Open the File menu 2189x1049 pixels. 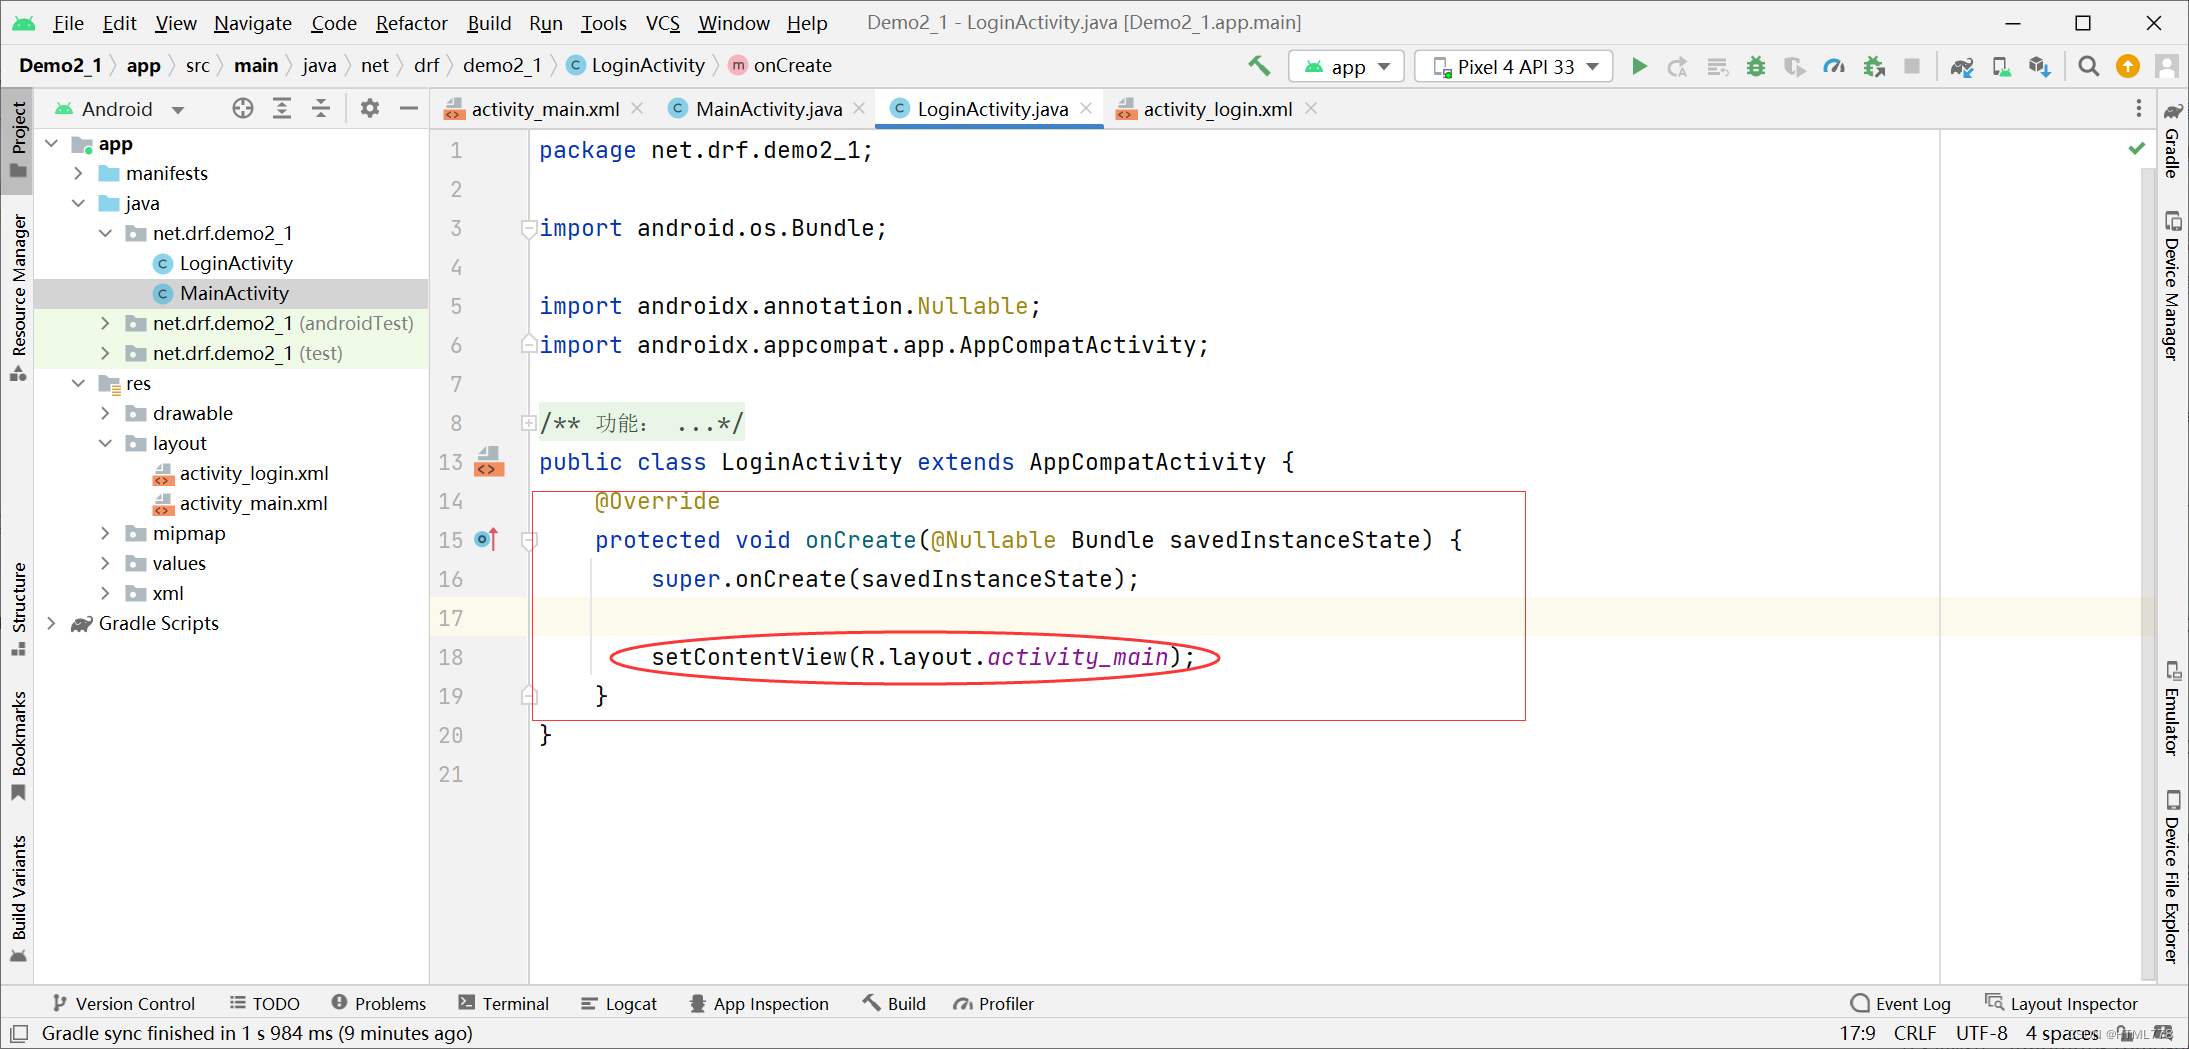pyautogui.click(x=68, y=23)
